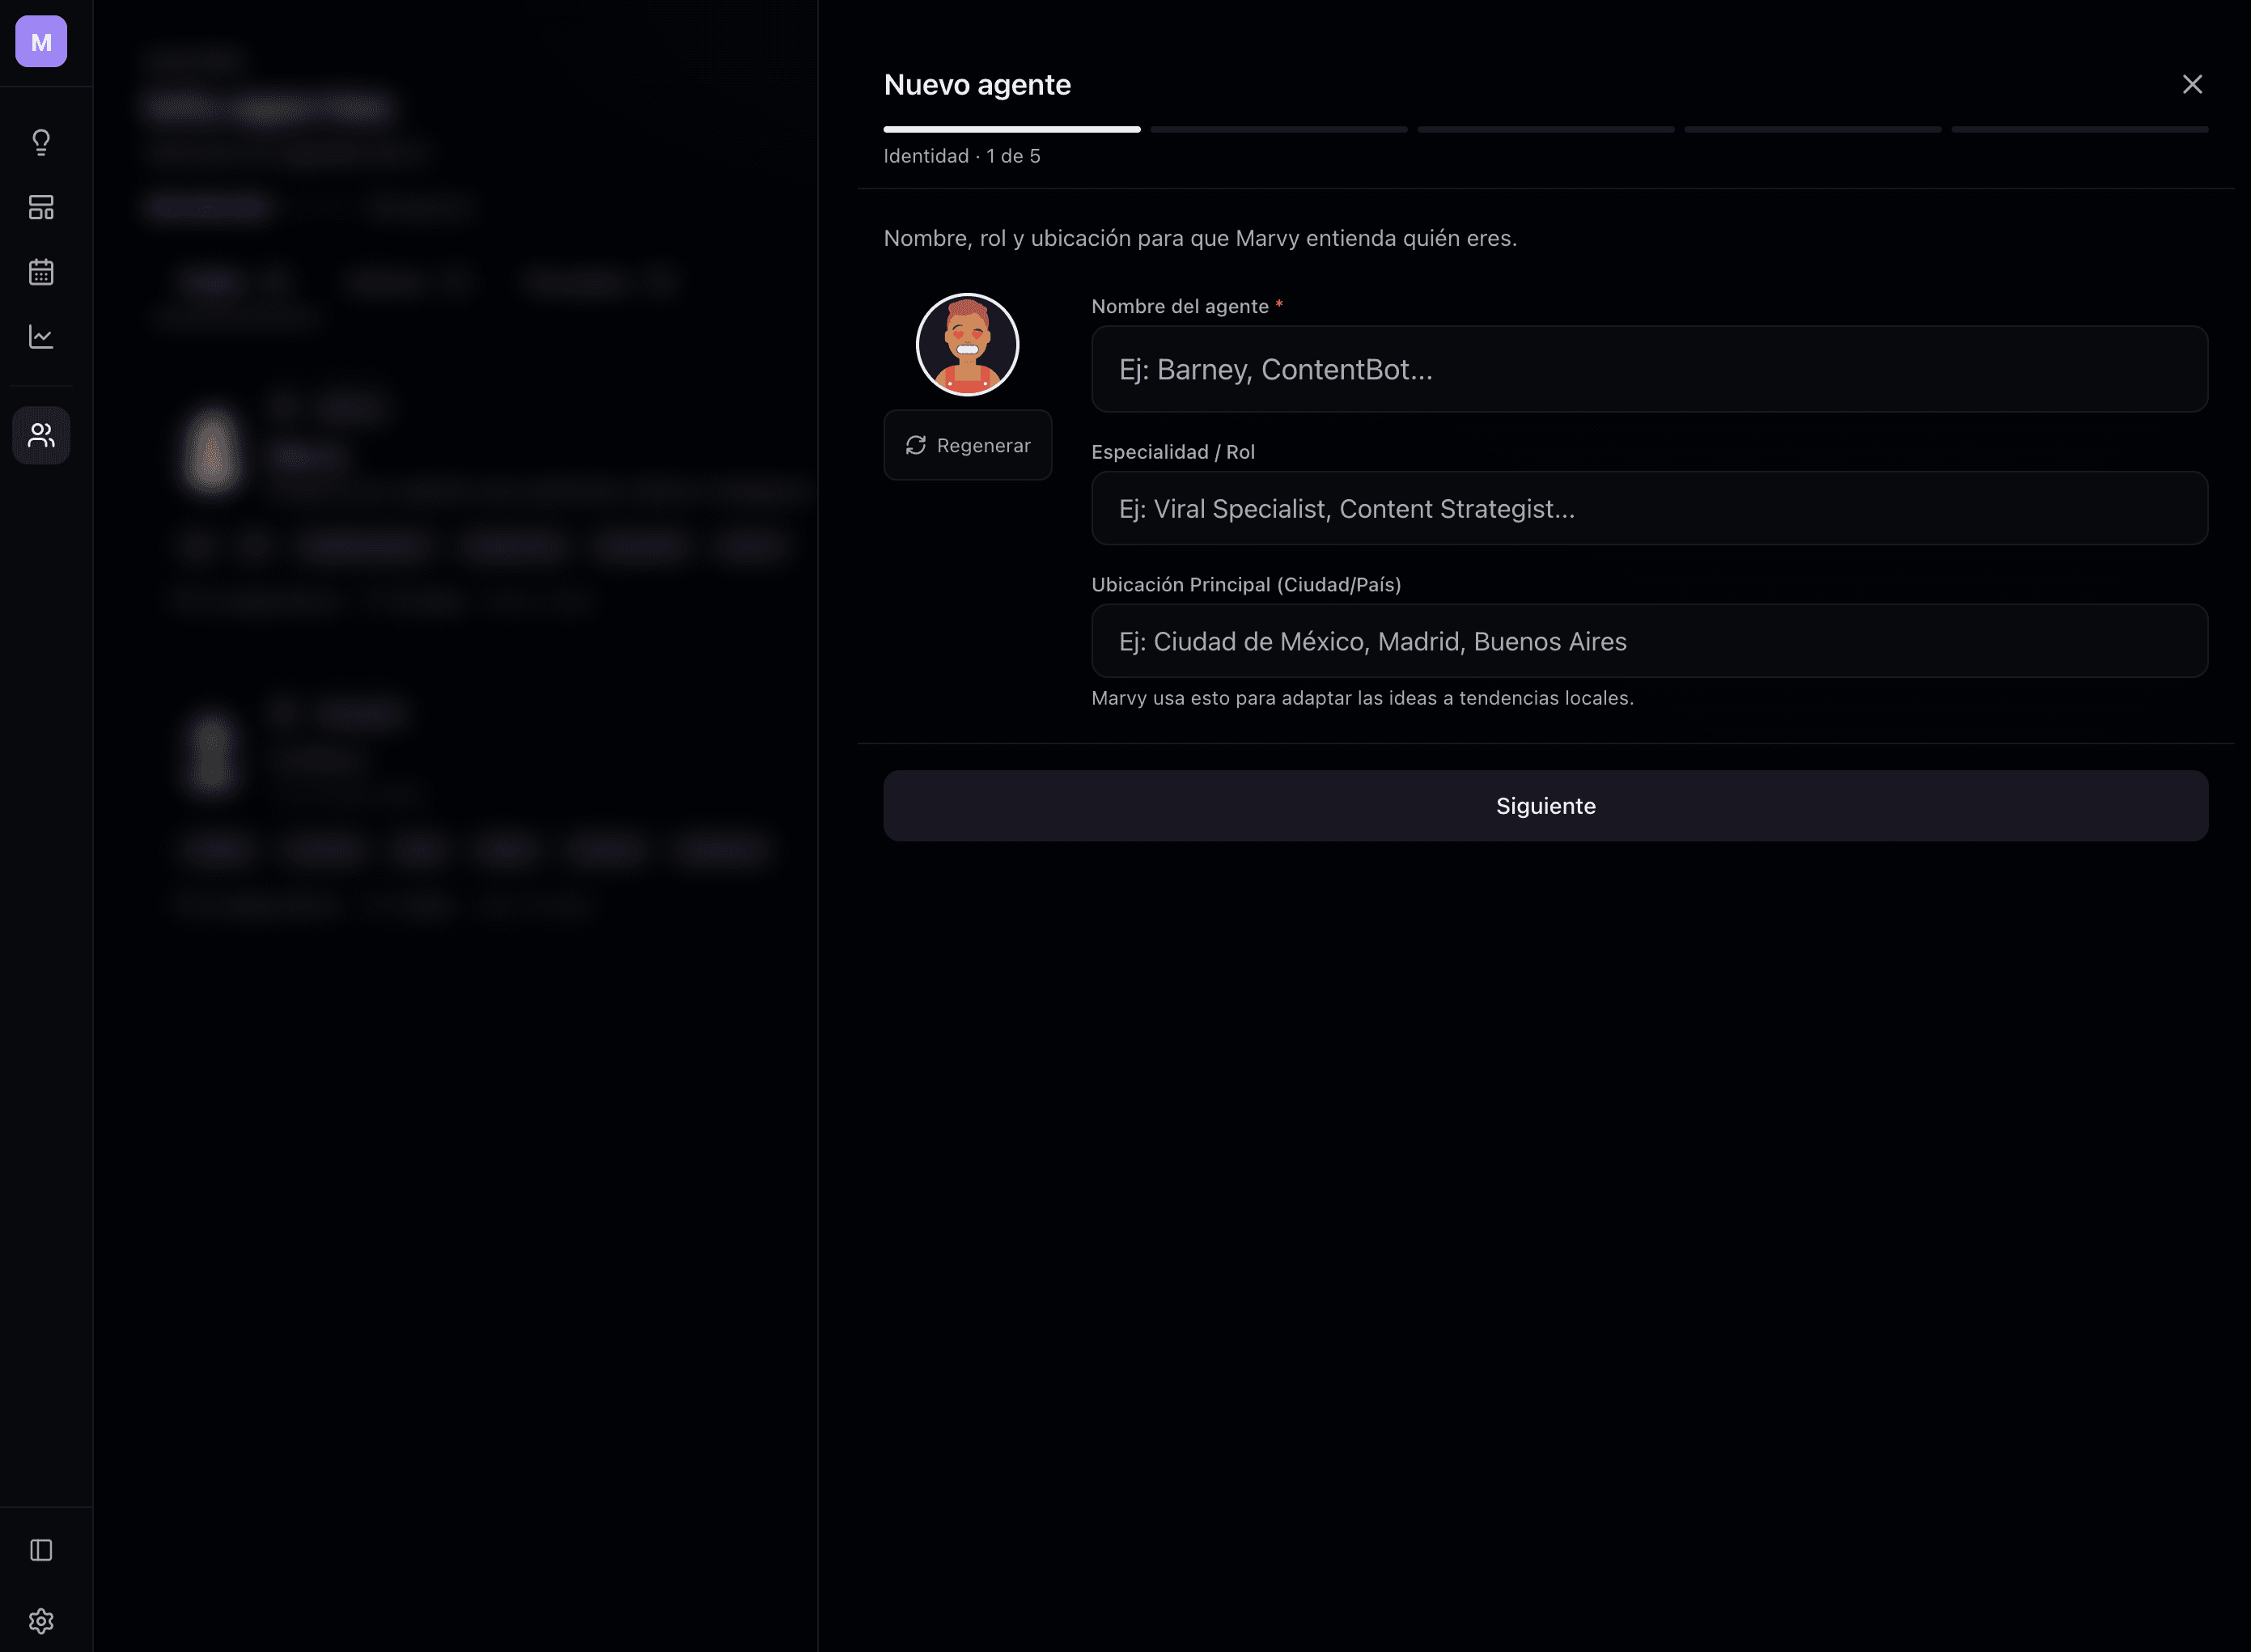The width and height of the screenshot is (2251, 1652).
Task: Focus the Especialidad / Rol field
Action: click(1648, 508)
